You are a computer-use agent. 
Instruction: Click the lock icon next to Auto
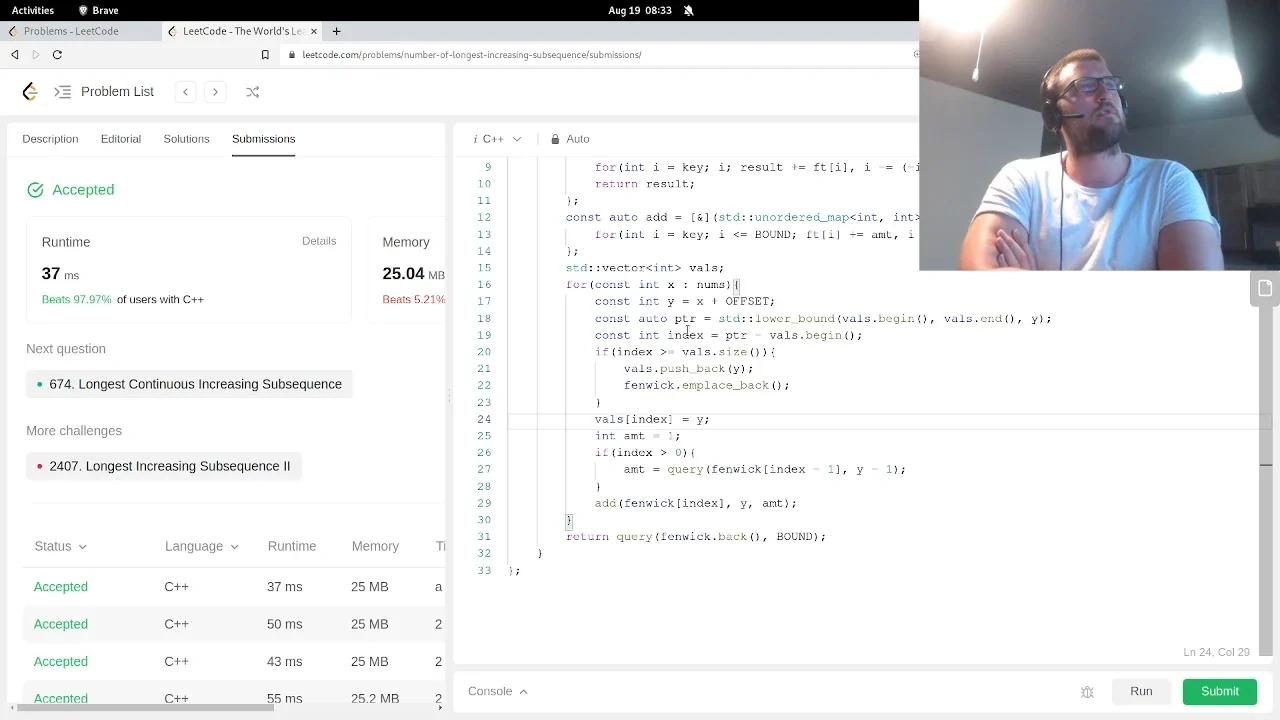[556, 139]
